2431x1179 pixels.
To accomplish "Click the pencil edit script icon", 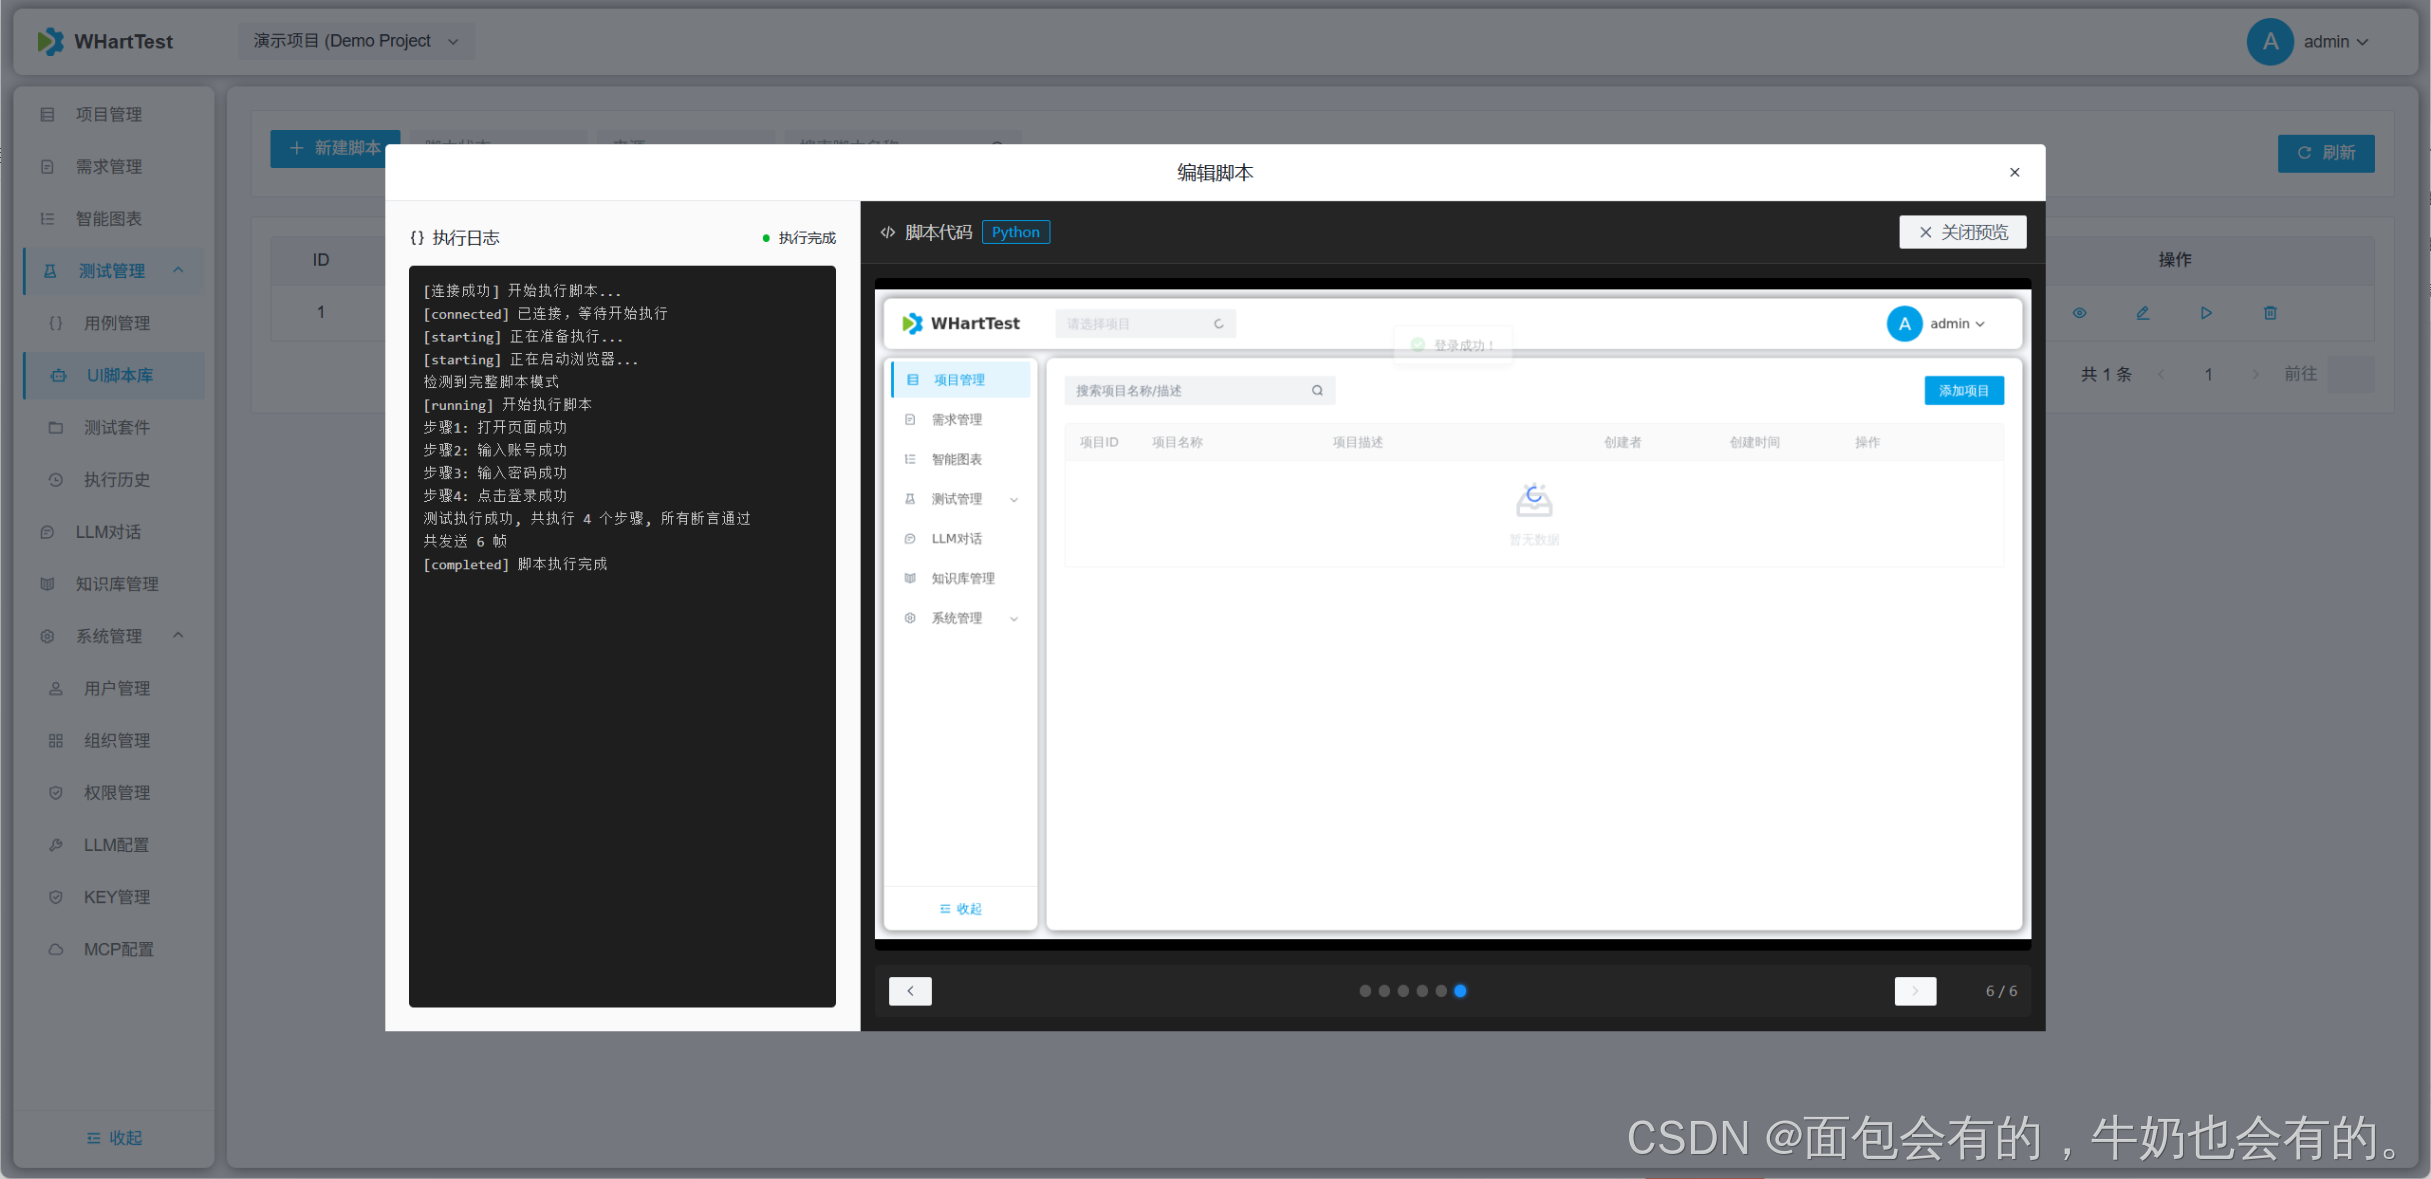I will point(2142,313).
